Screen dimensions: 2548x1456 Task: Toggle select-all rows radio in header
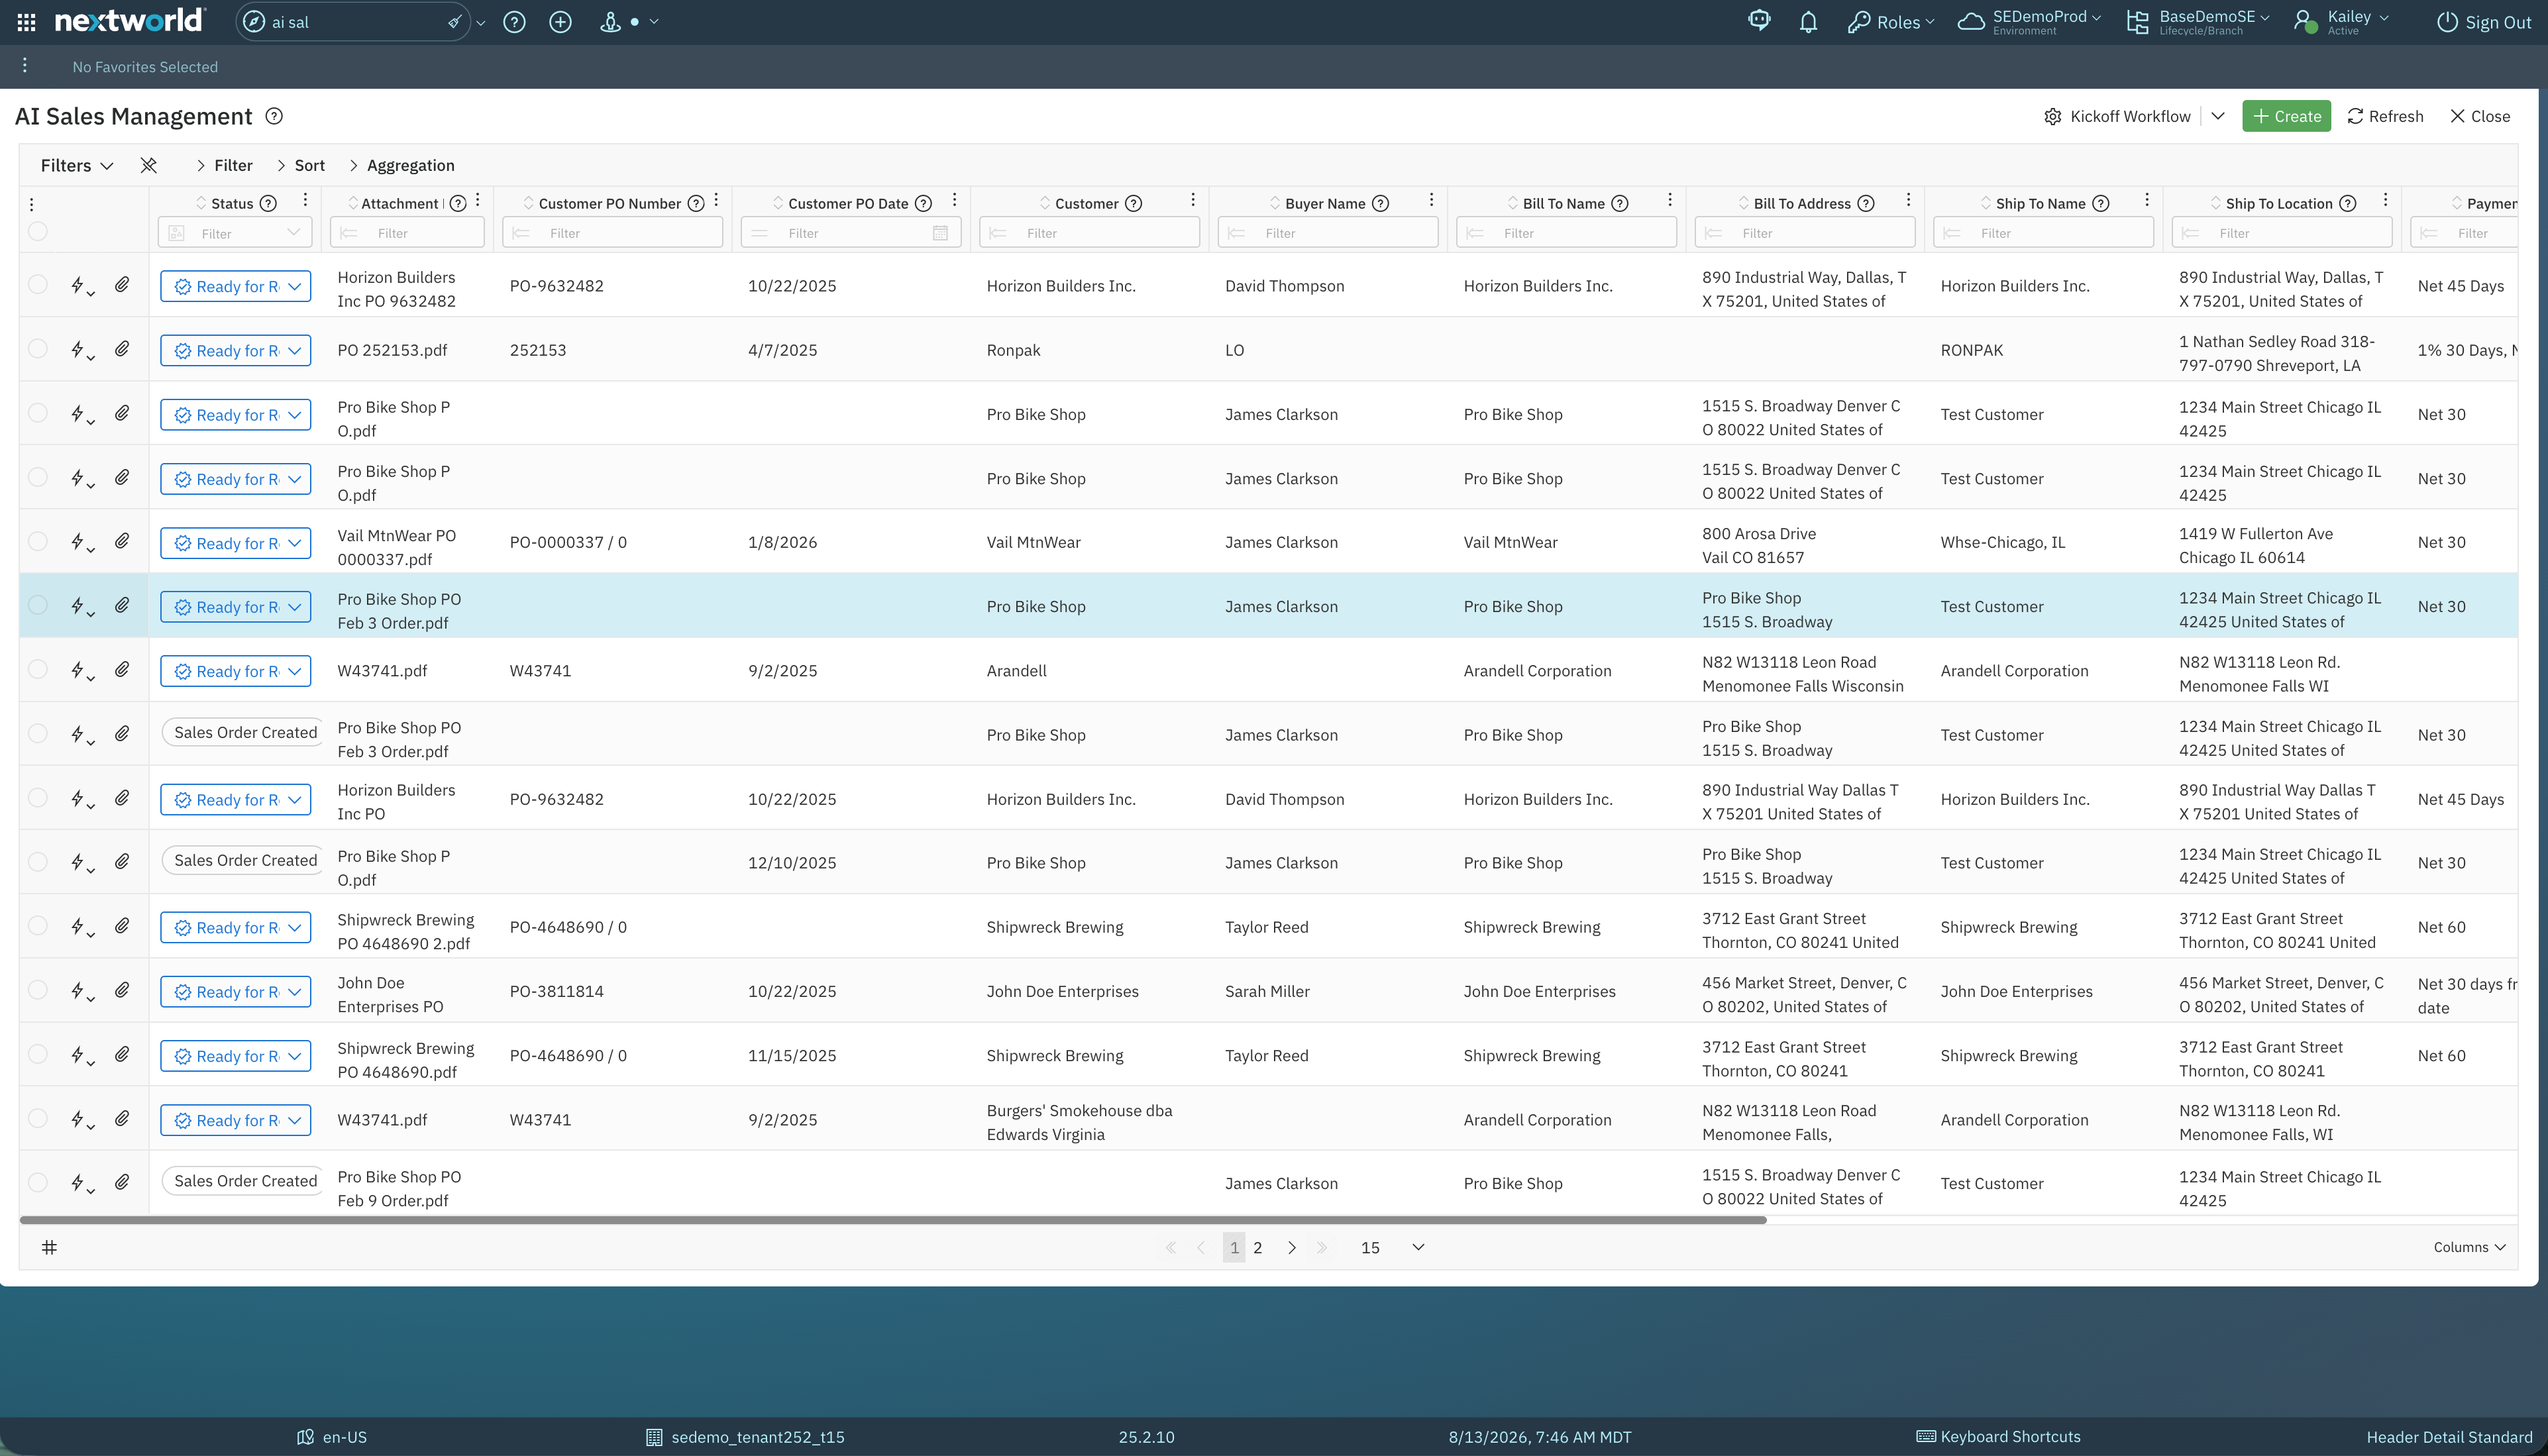38,231
